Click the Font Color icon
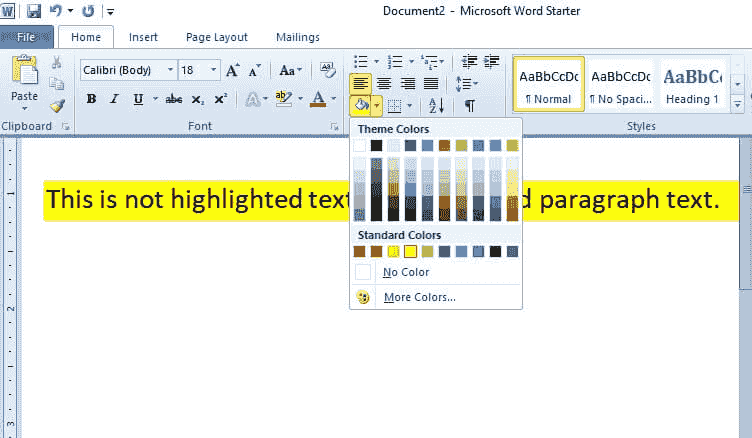Image resolution: width=752 pixels, height=438 pixels. [318, 99]
